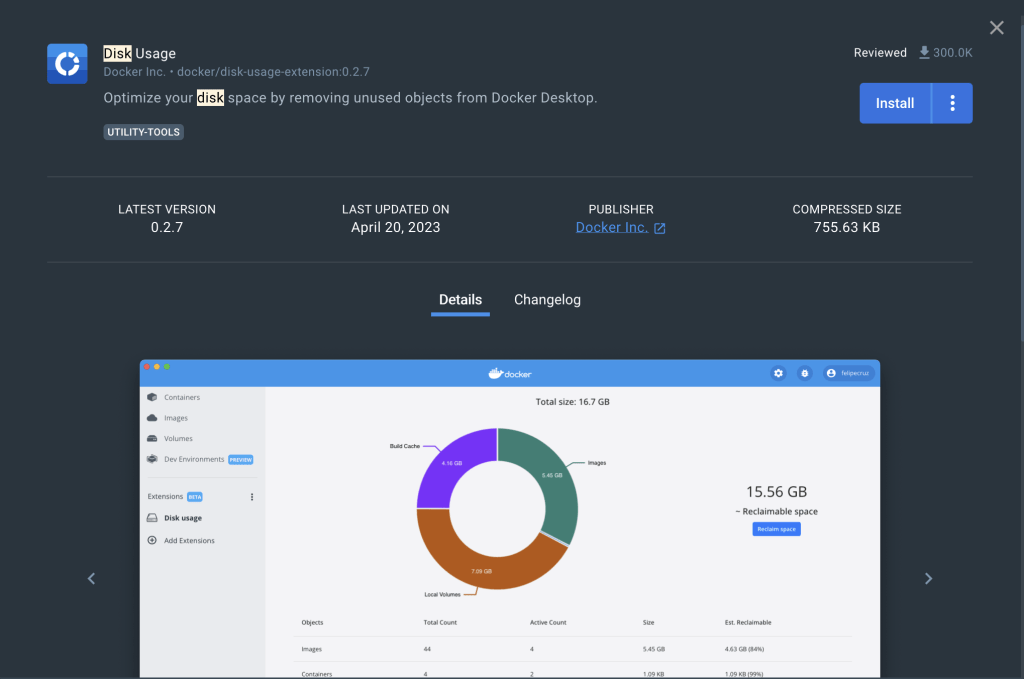
Task: Click the felipecruz user account chip
Action: (x=848, y=373)
